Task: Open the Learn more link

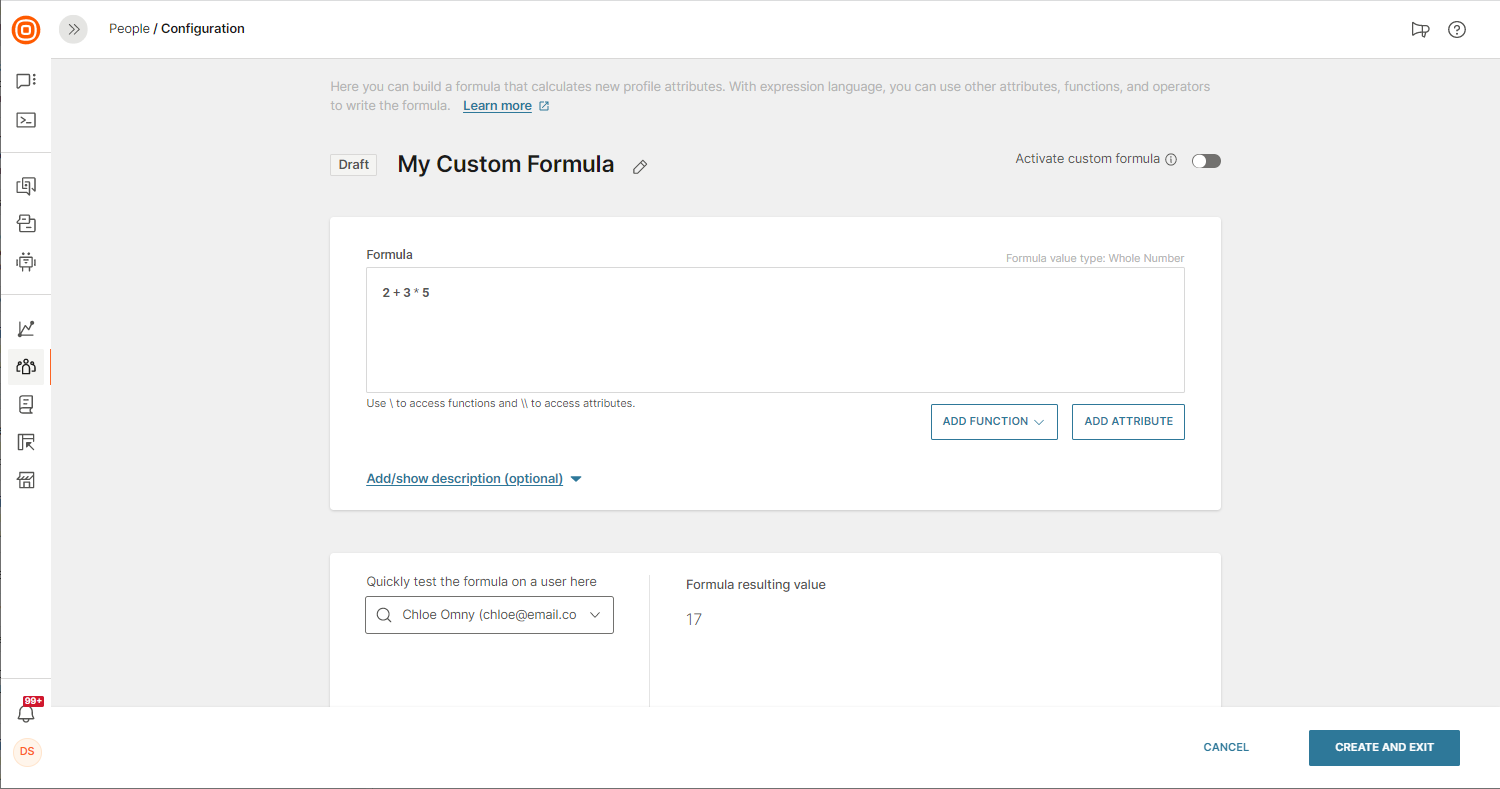Action: (497, 106)
